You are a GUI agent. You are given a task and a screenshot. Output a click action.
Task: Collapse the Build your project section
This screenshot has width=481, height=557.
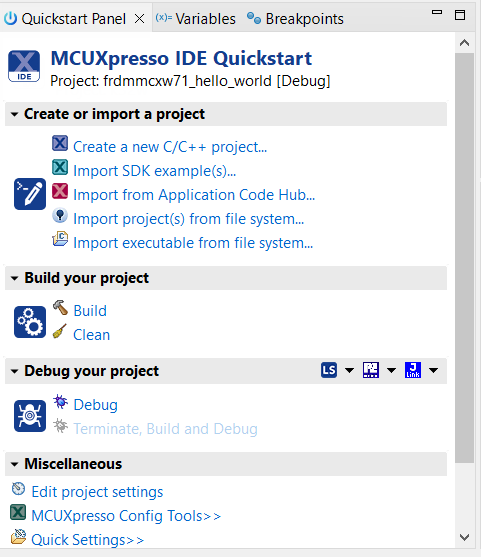[x=15, y=278]
